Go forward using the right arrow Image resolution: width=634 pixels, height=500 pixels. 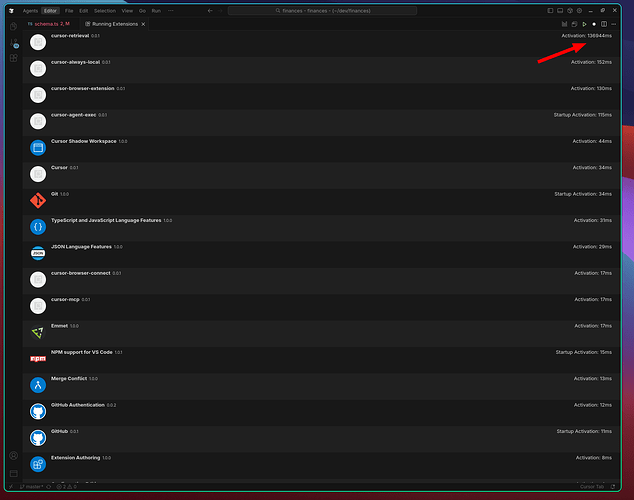pos(220,11)
